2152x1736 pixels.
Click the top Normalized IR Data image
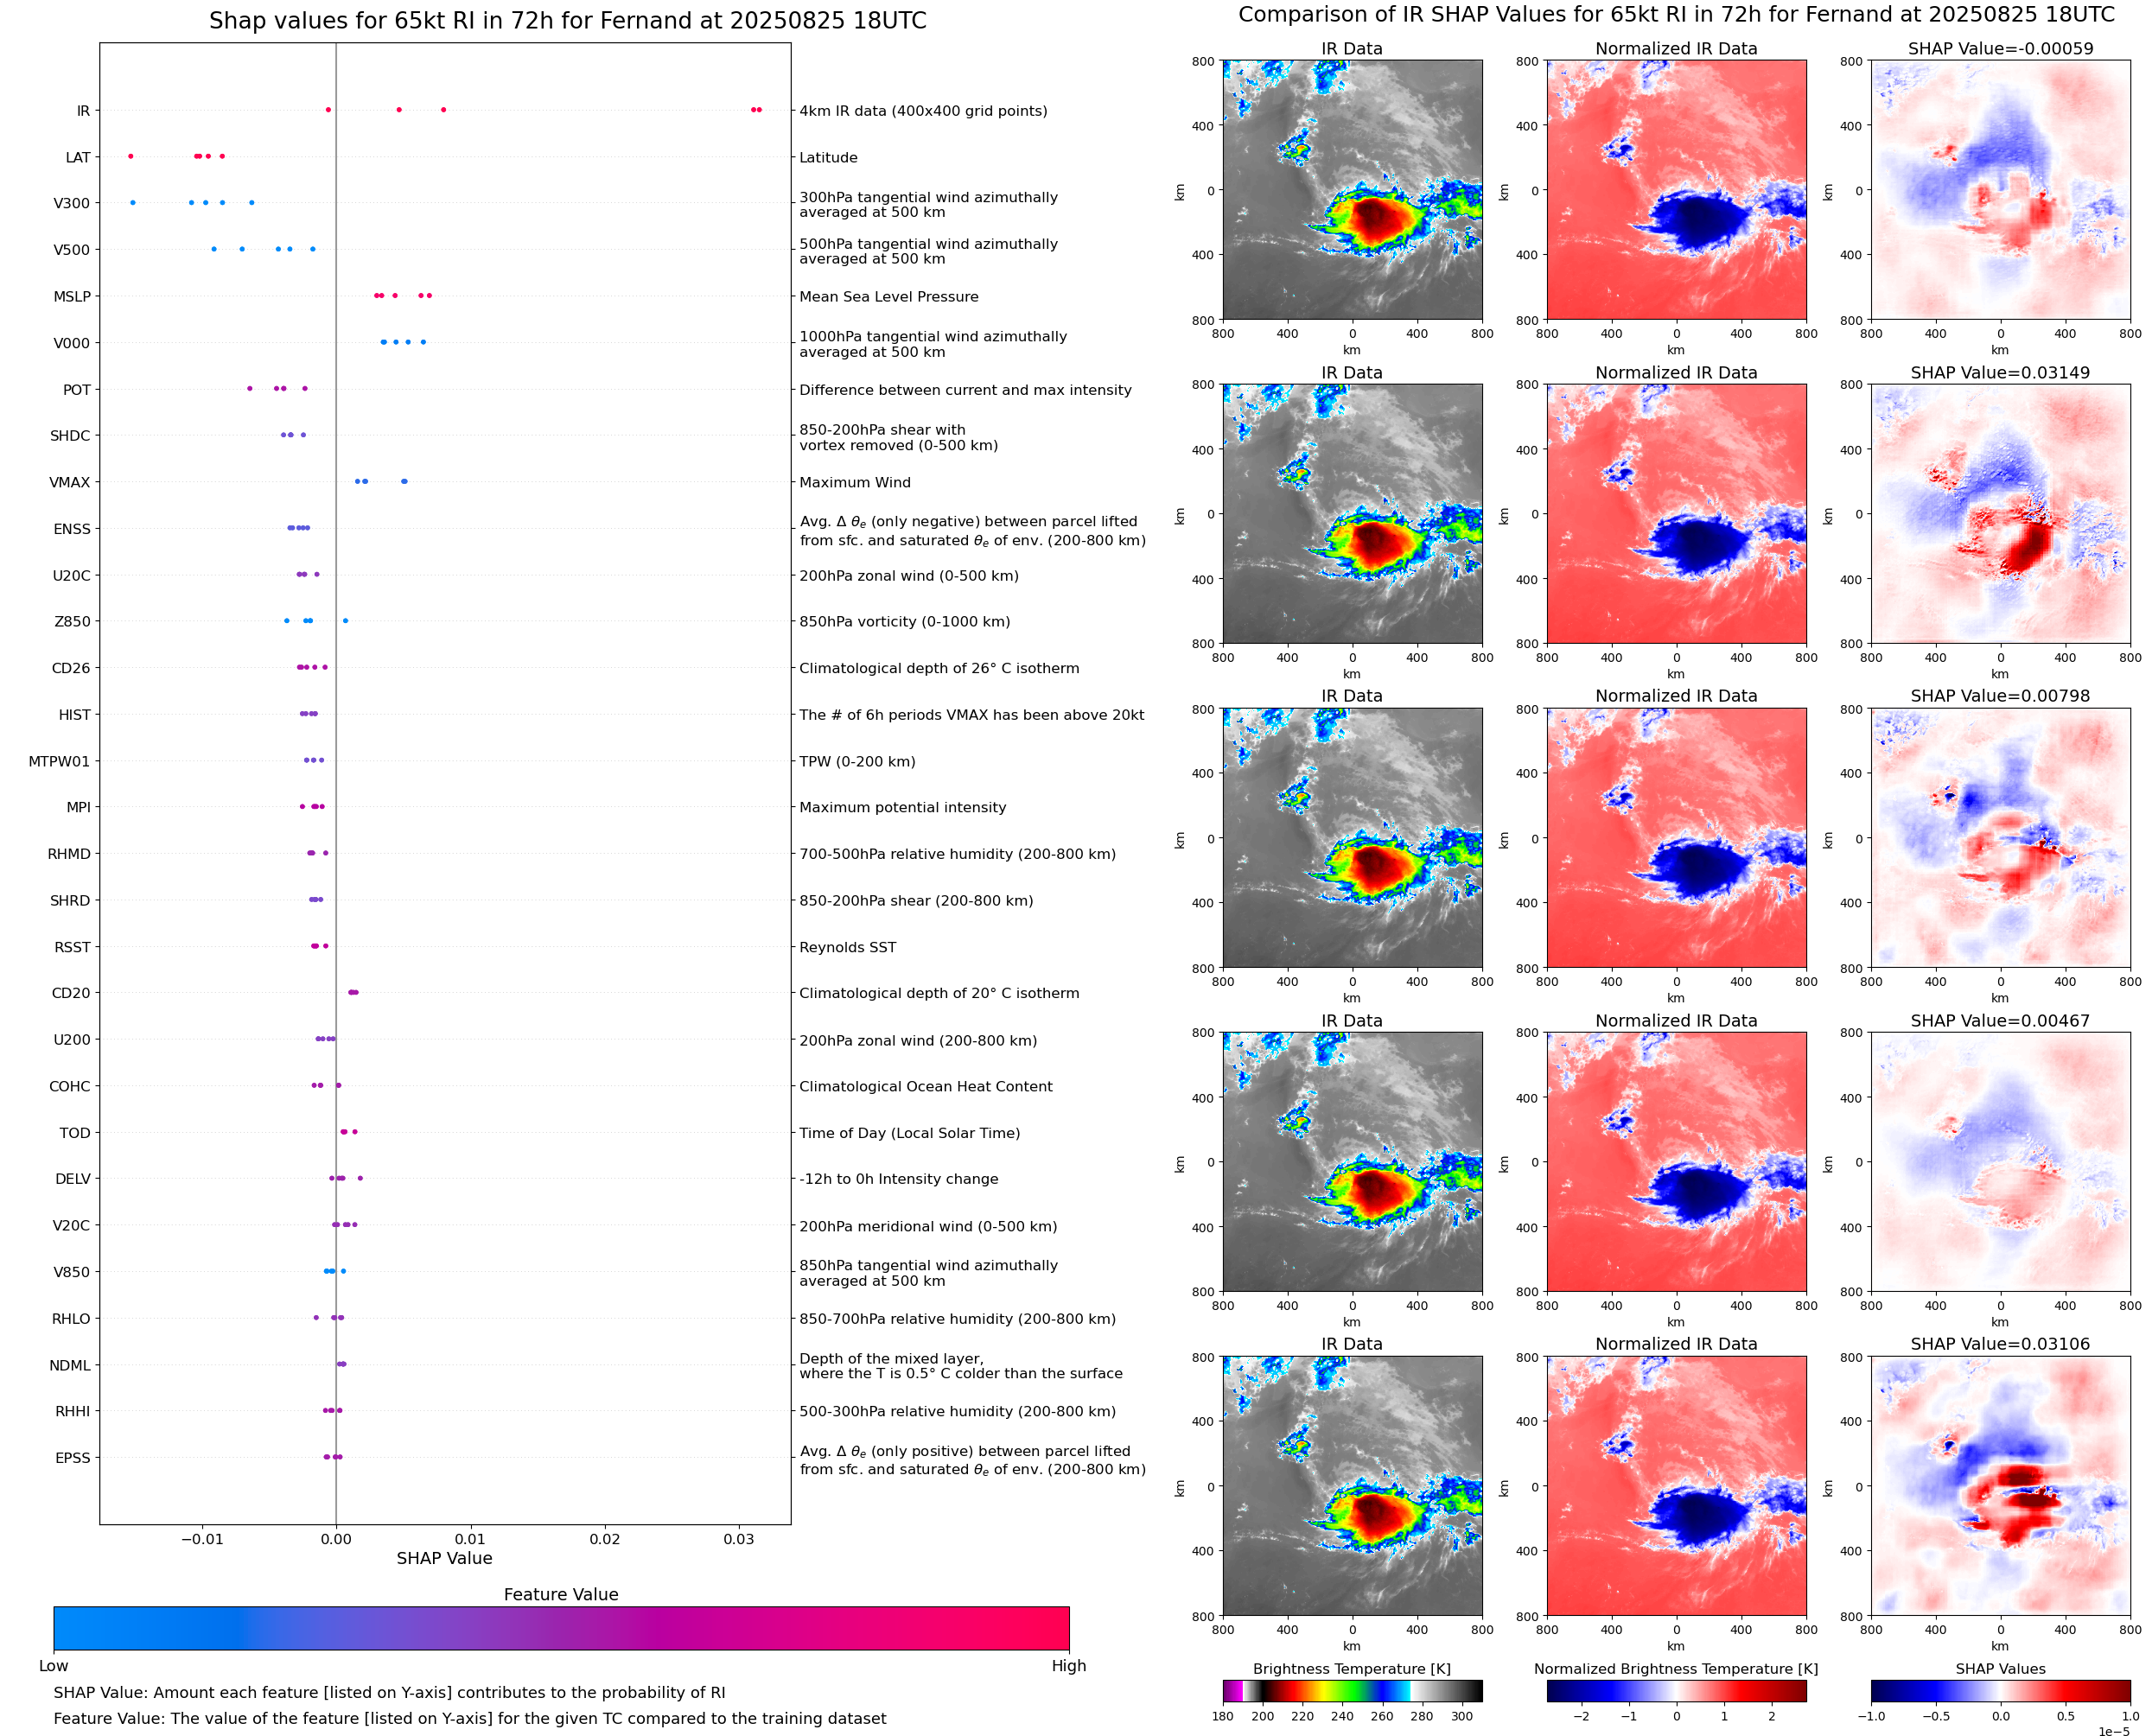(1676, 190)
